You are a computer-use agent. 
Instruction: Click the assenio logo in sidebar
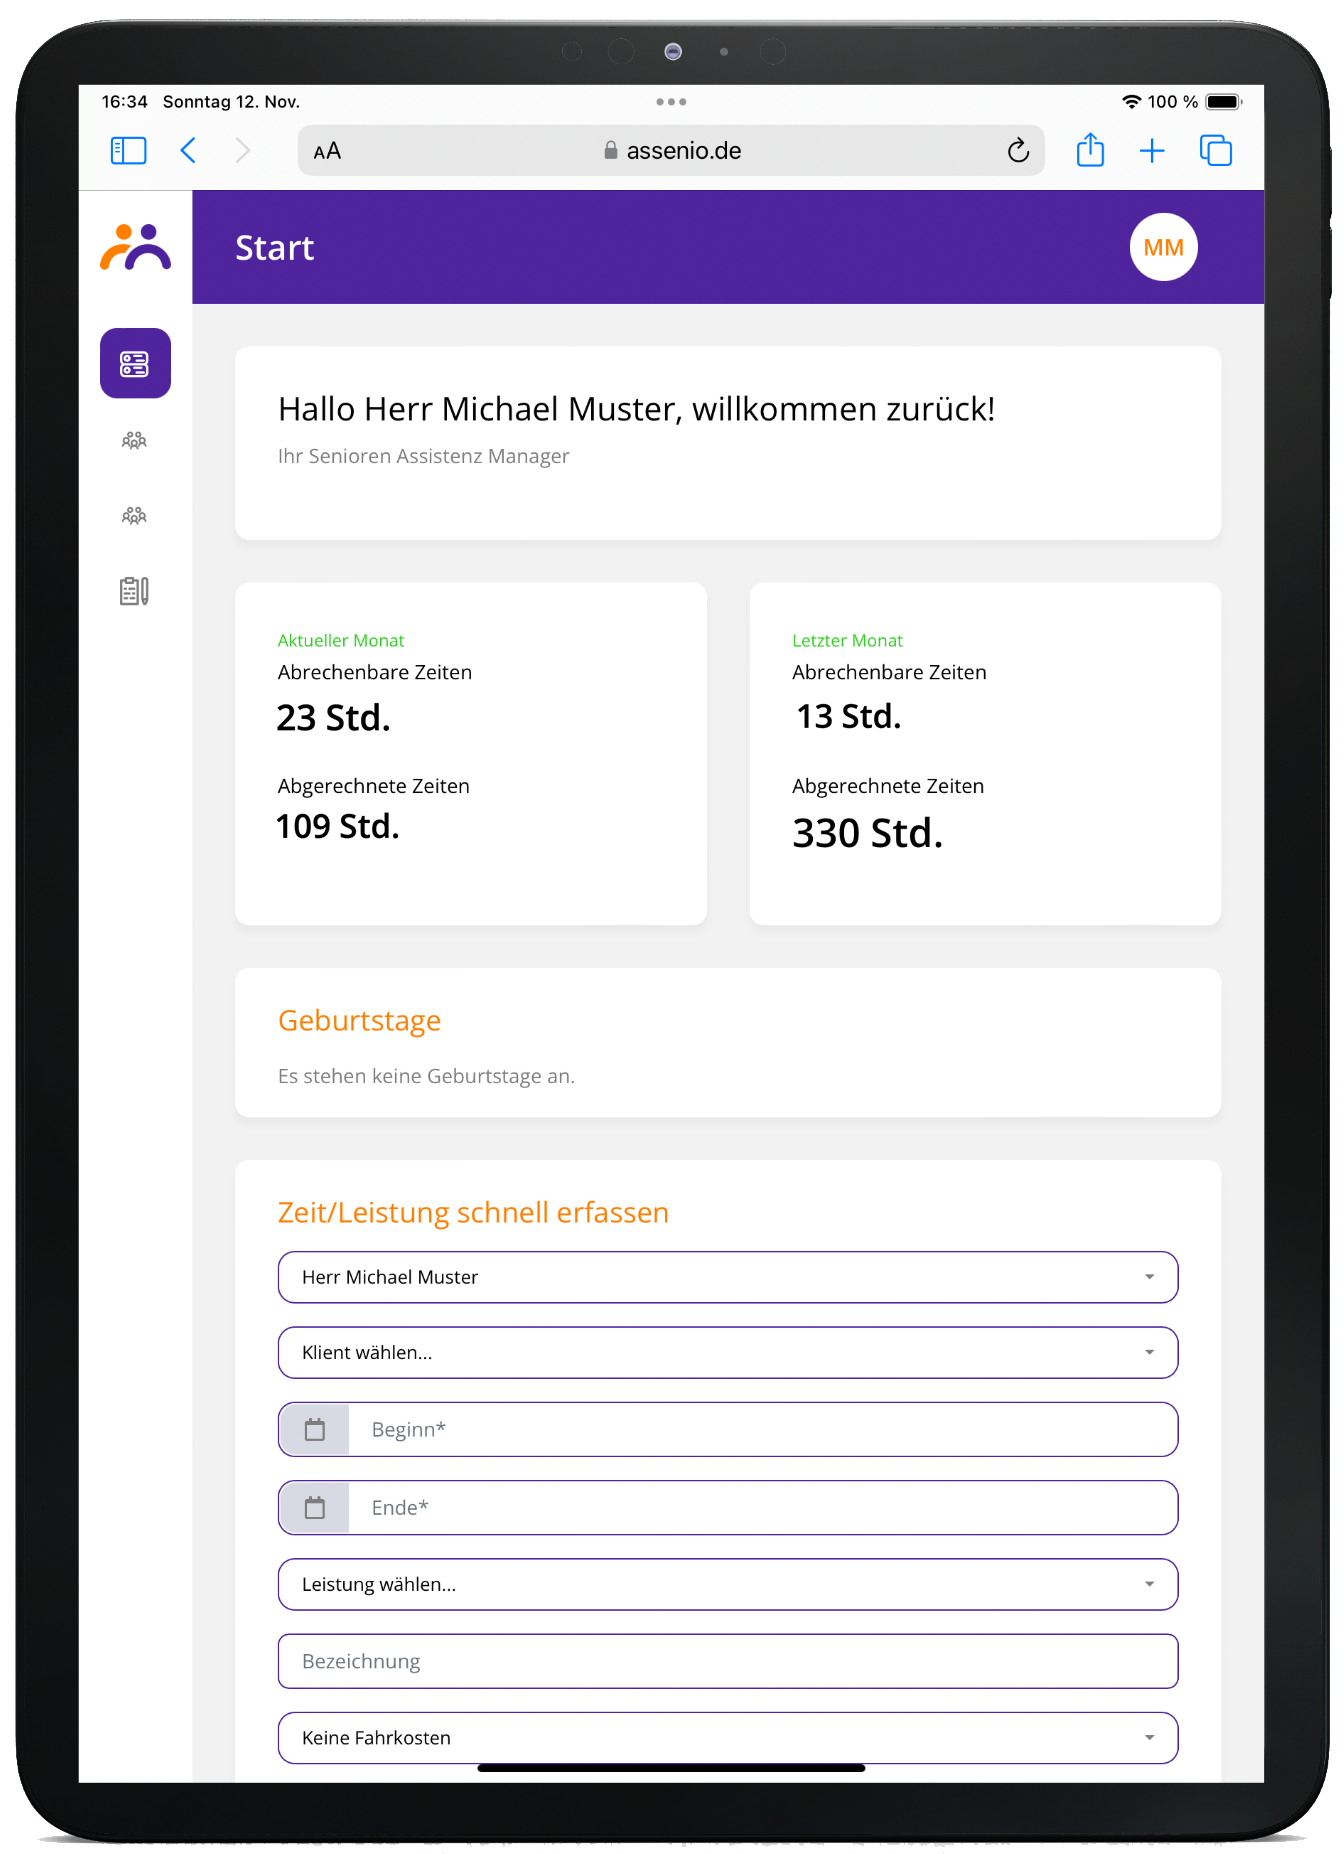[135, 247]
